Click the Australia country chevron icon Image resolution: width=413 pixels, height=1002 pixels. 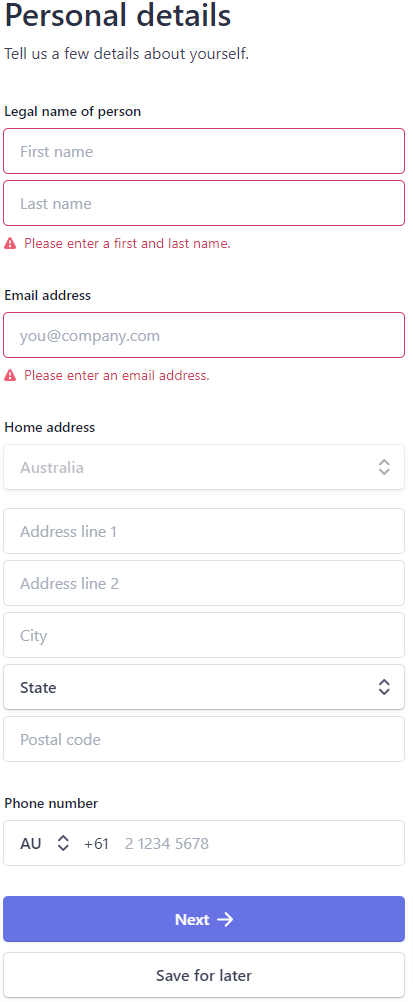384,467
